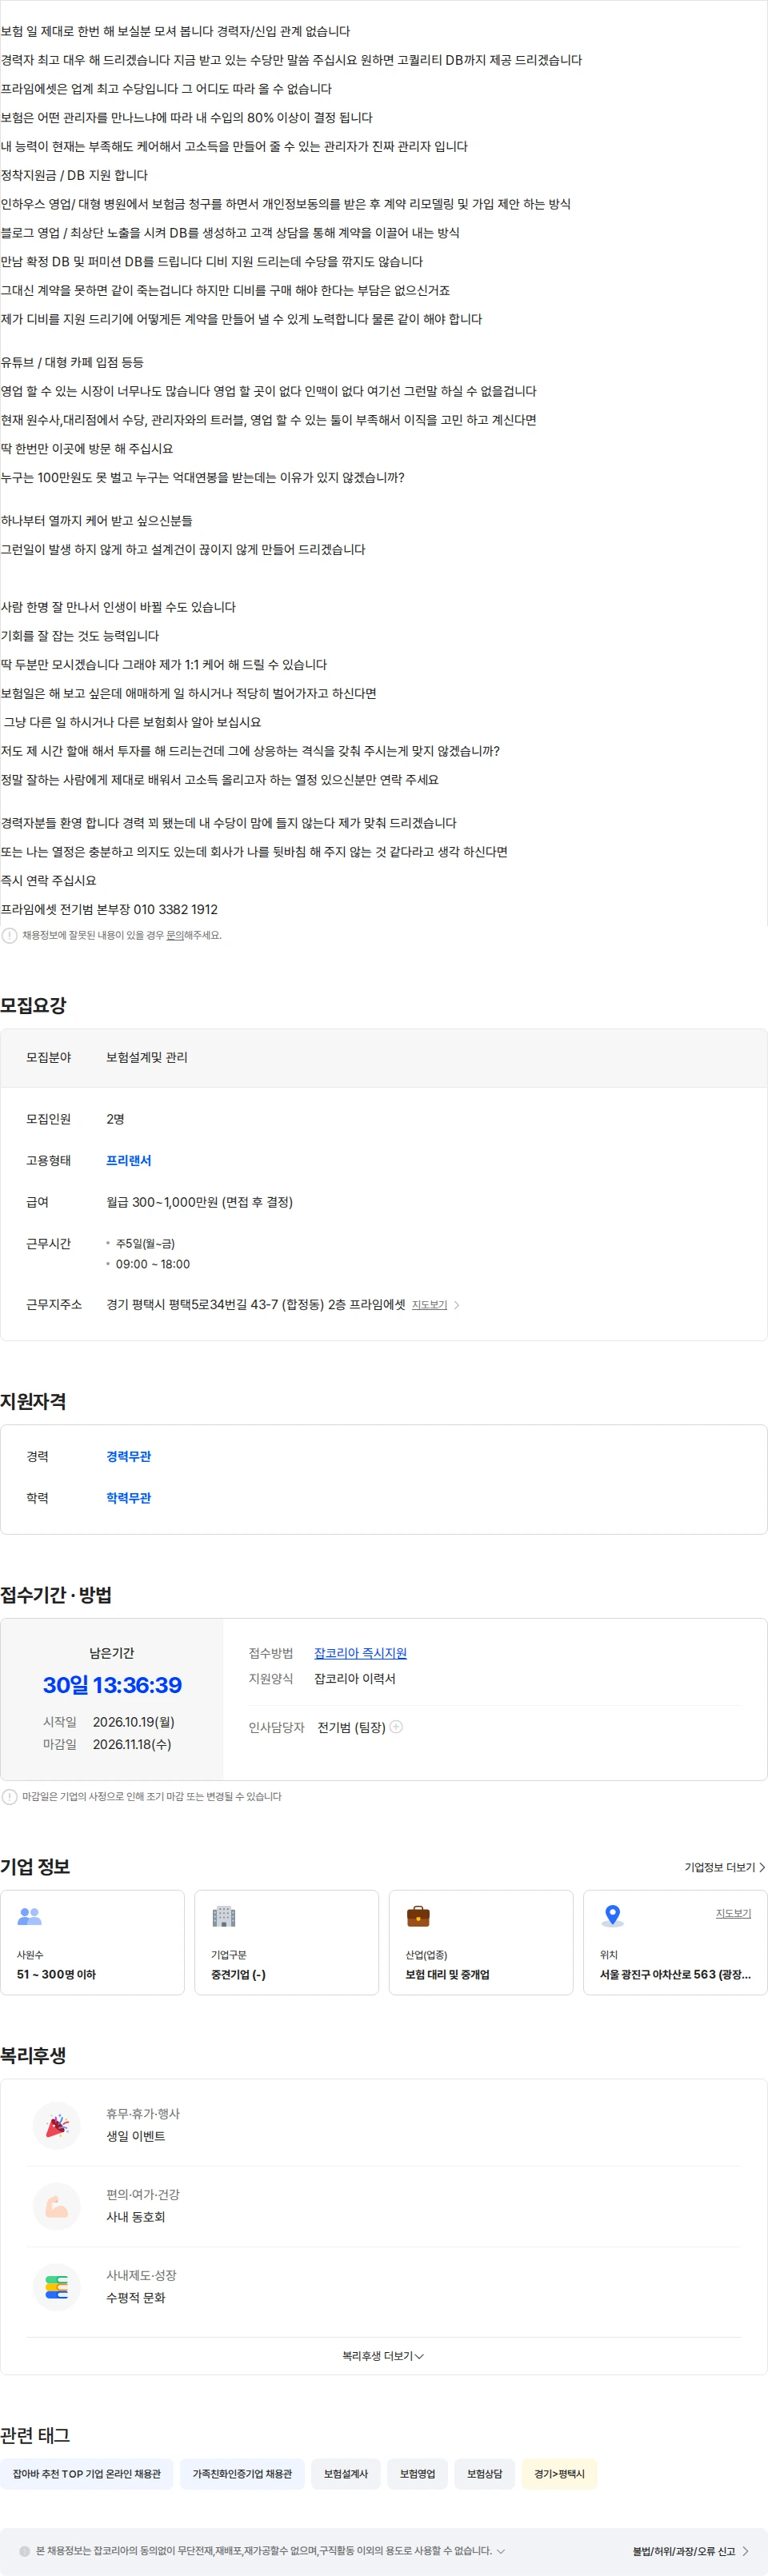Click the info icon beside the 마감일 notice
Image resolution: width=768 pixels, height=2576 pixels.
click(x=9, y=1796)
